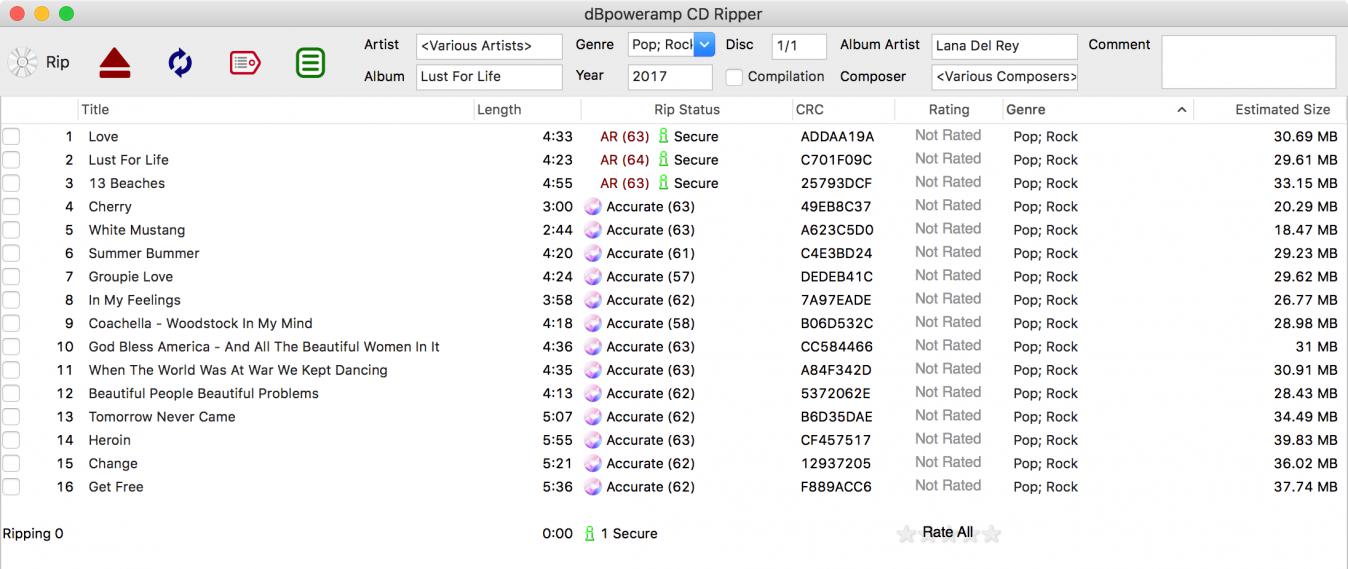
Task: Click the star left of Rate All
Action: point(906,534)
